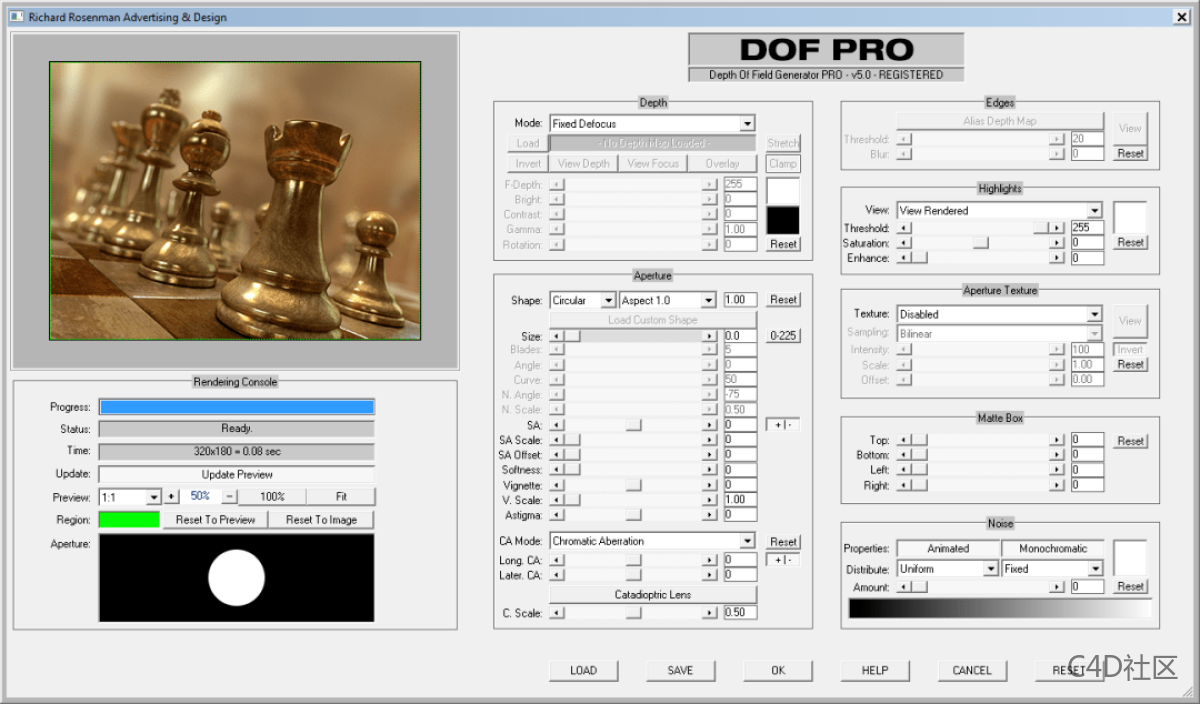The height and width of the screenshot is (704, 1200).
Task: Change the aperture Shape from Circular
Action: [x=582, y=299]
